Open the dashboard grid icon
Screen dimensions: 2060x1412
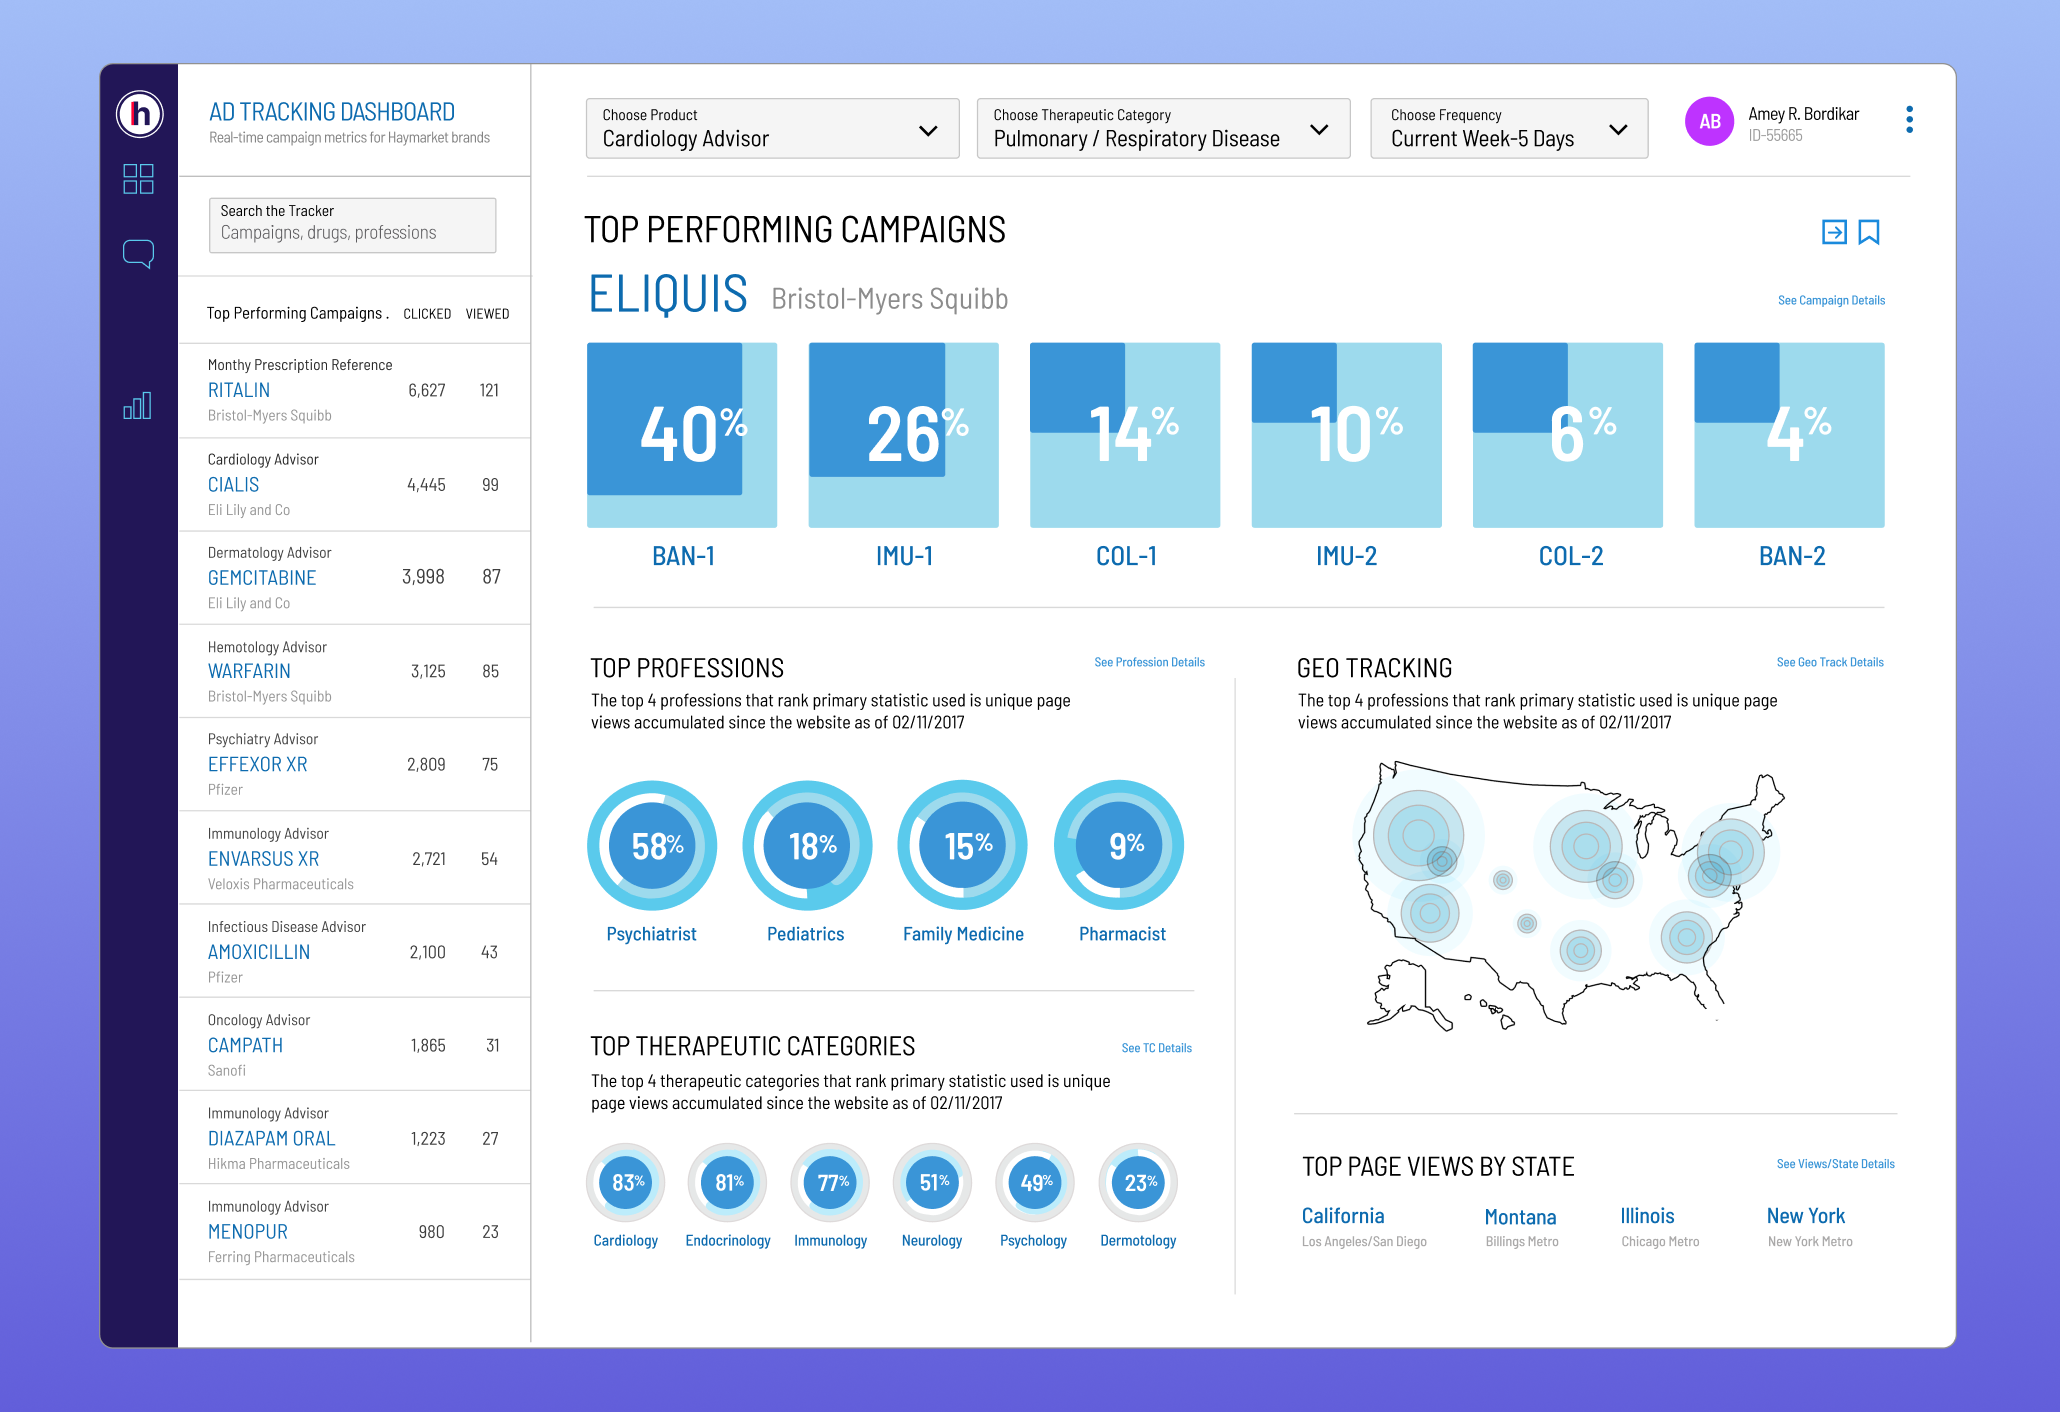point(138,179)
